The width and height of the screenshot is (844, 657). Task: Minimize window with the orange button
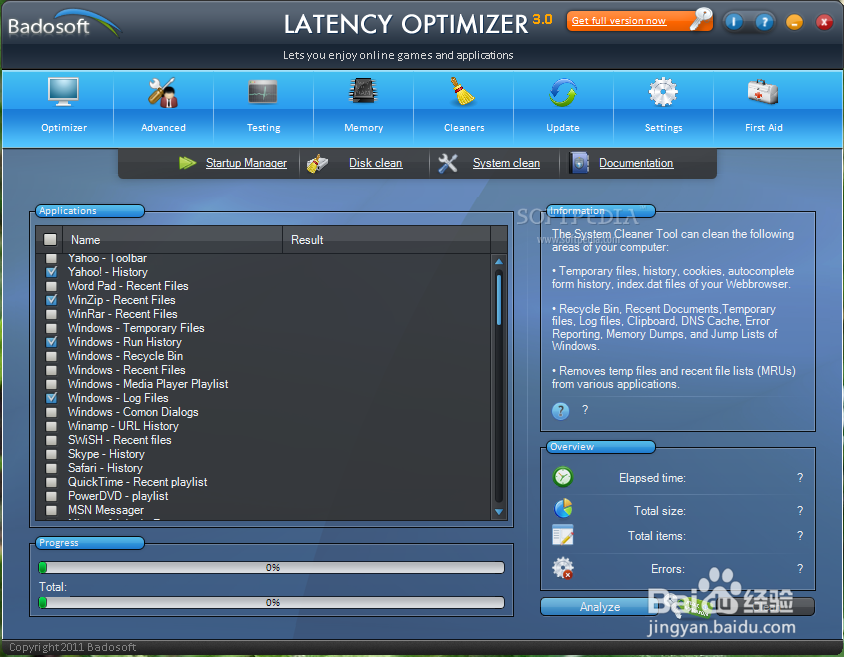[794, 22]
